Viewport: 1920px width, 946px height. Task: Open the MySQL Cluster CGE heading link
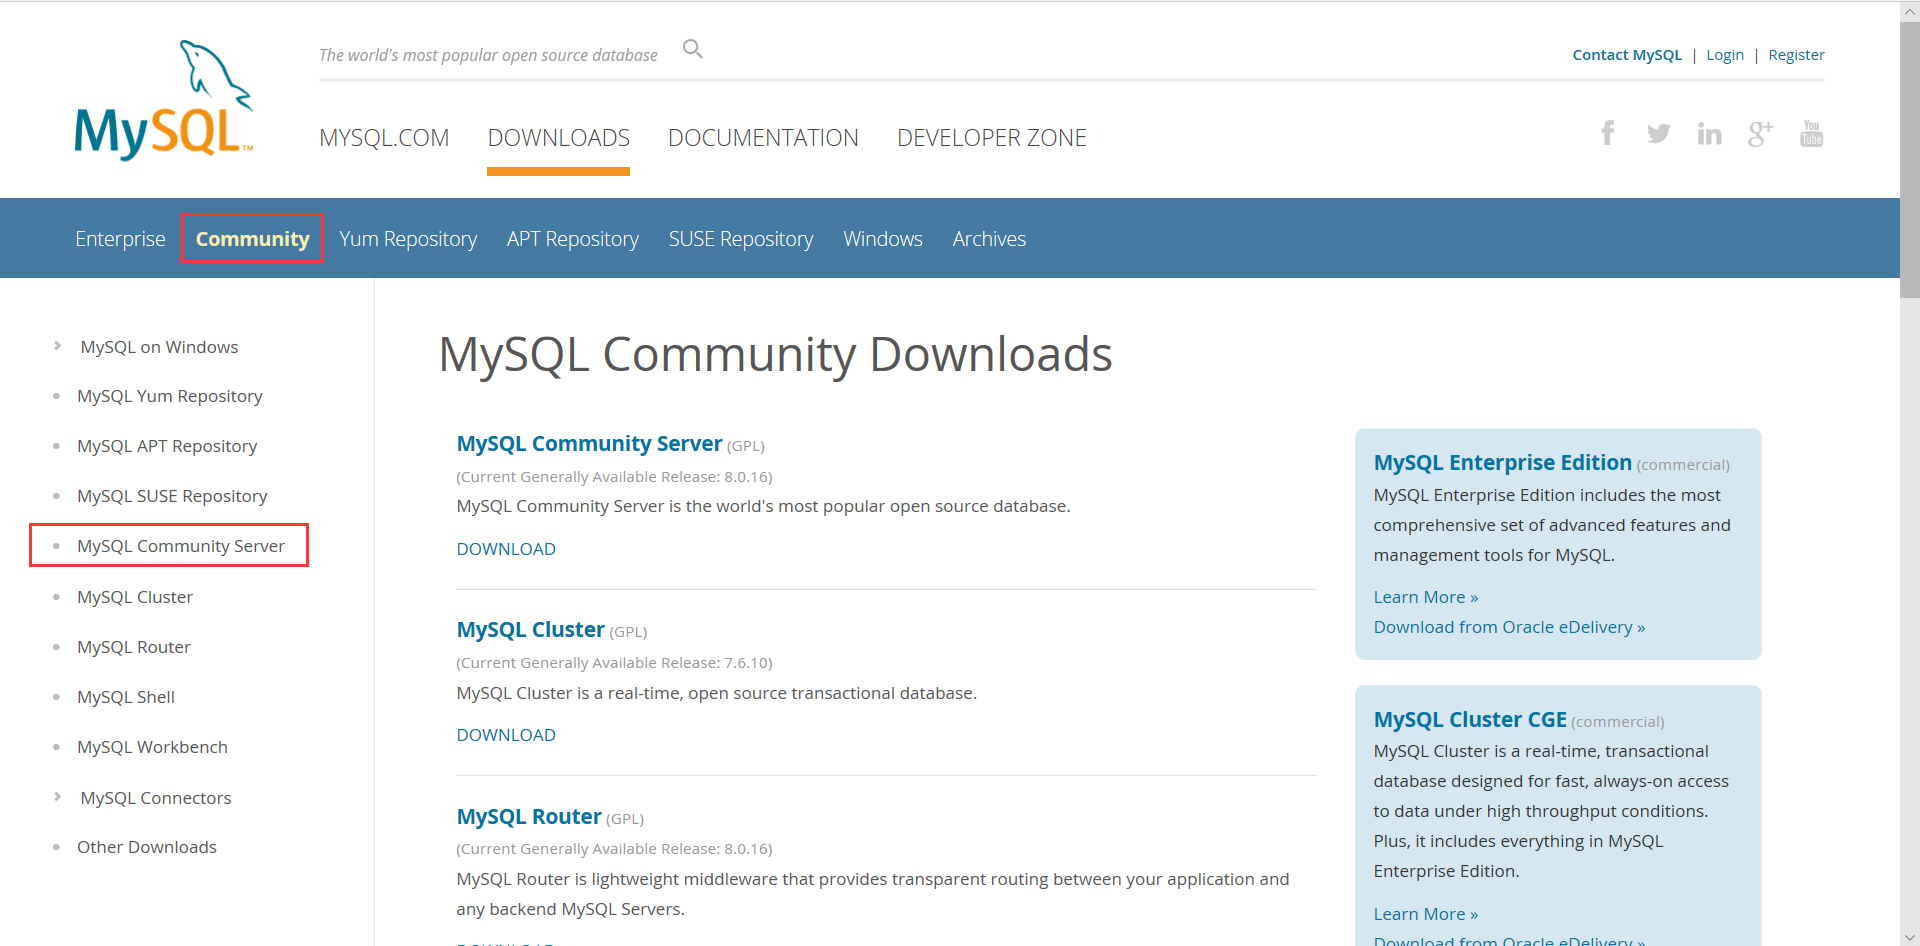click(x=1470, y=720)
